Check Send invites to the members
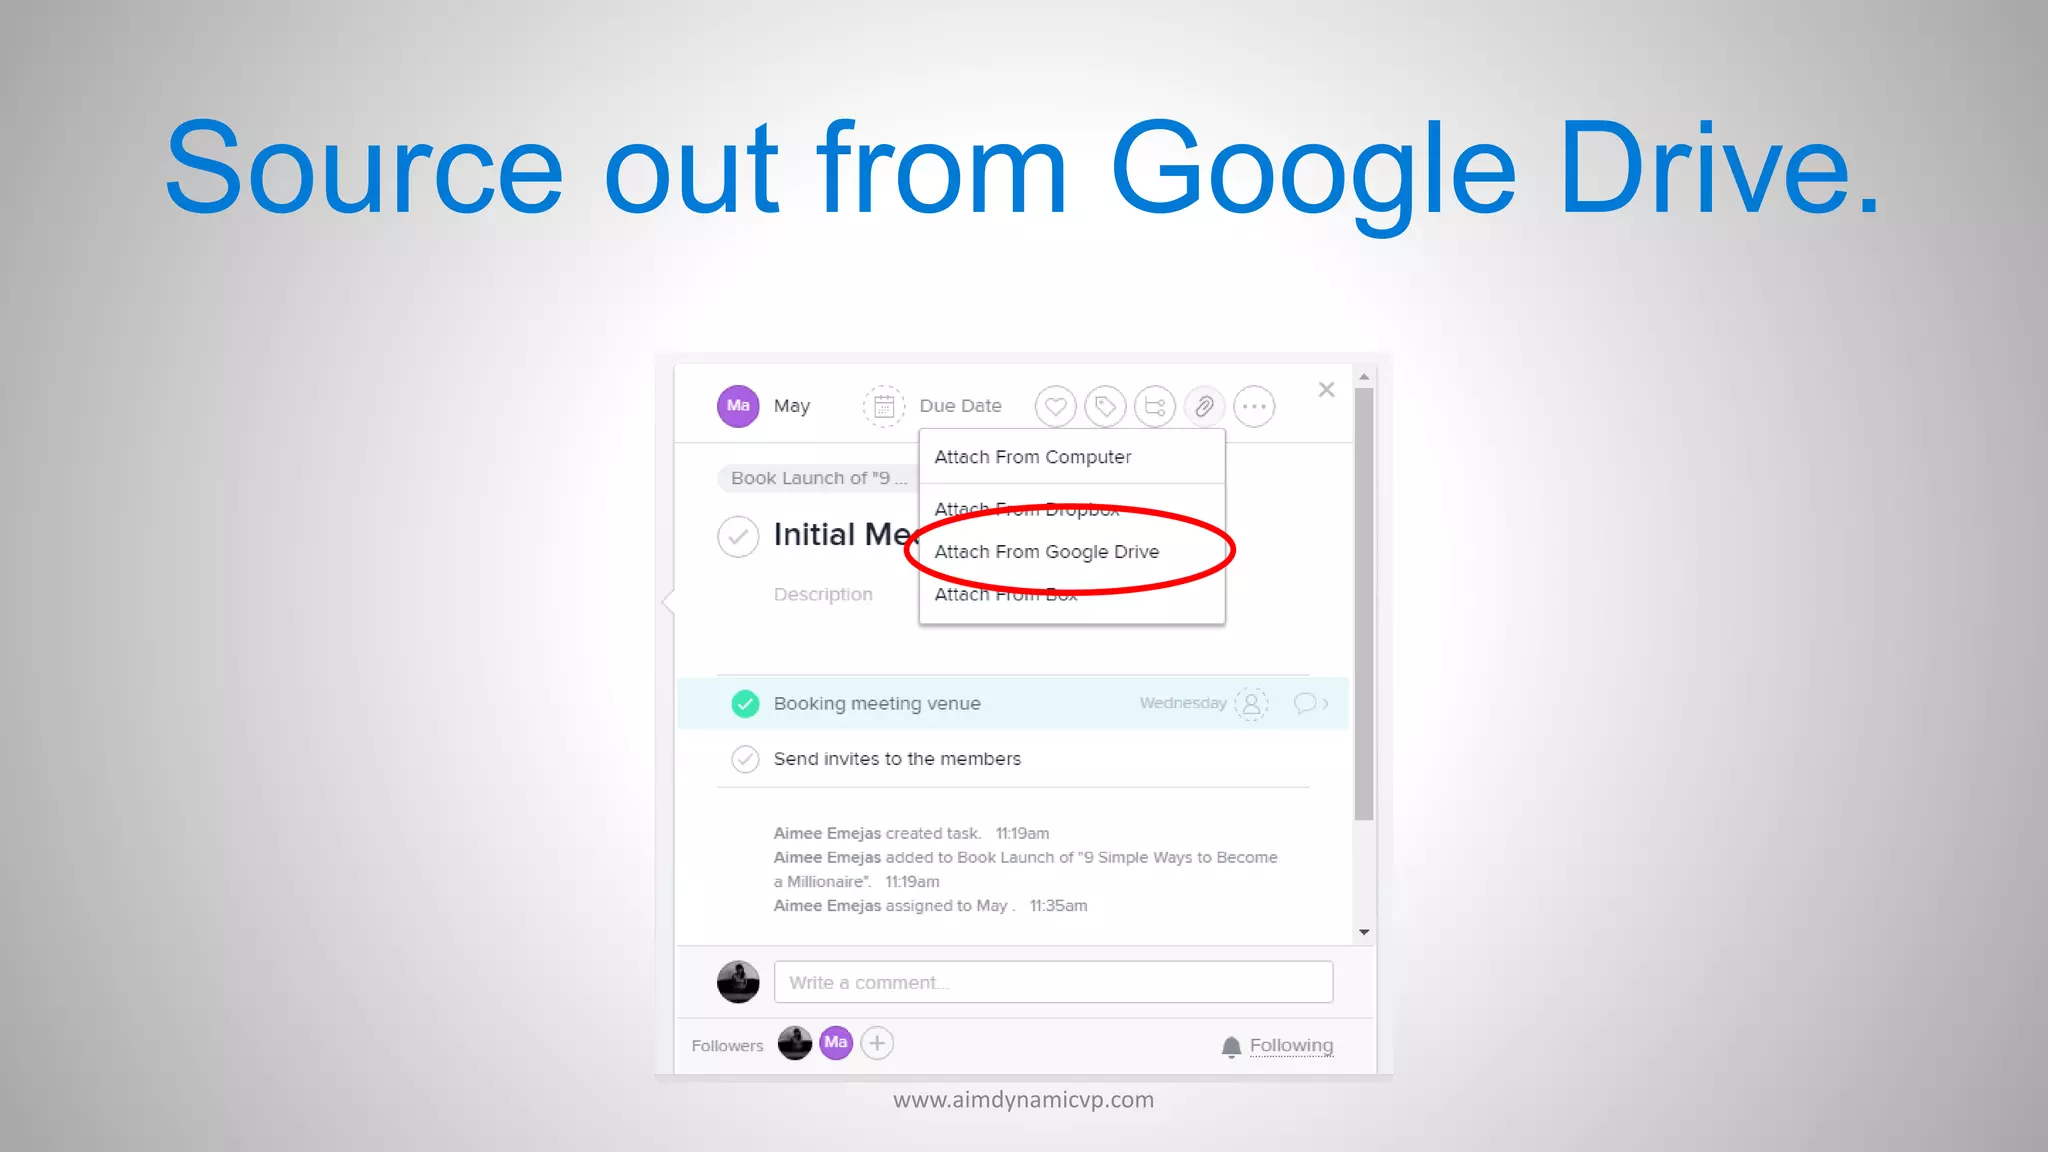The height and width of the screenshot is (1152, 2048). (x=745, y=759)
